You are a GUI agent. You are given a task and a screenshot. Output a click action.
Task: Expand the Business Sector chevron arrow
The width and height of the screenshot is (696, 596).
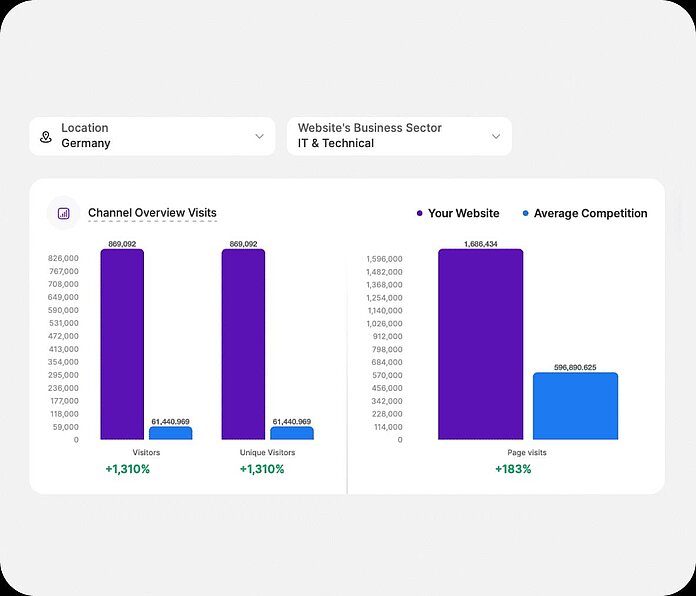pos(495,136)
